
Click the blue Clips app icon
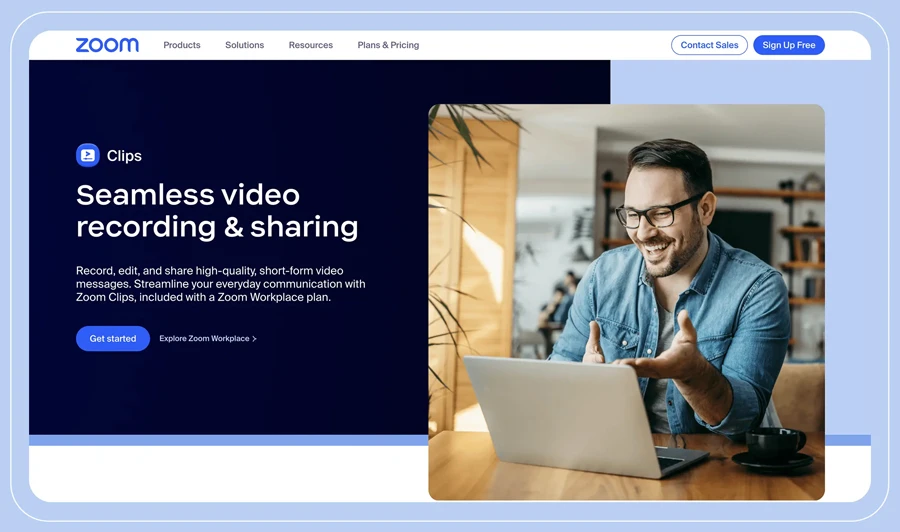coord(88,155)
